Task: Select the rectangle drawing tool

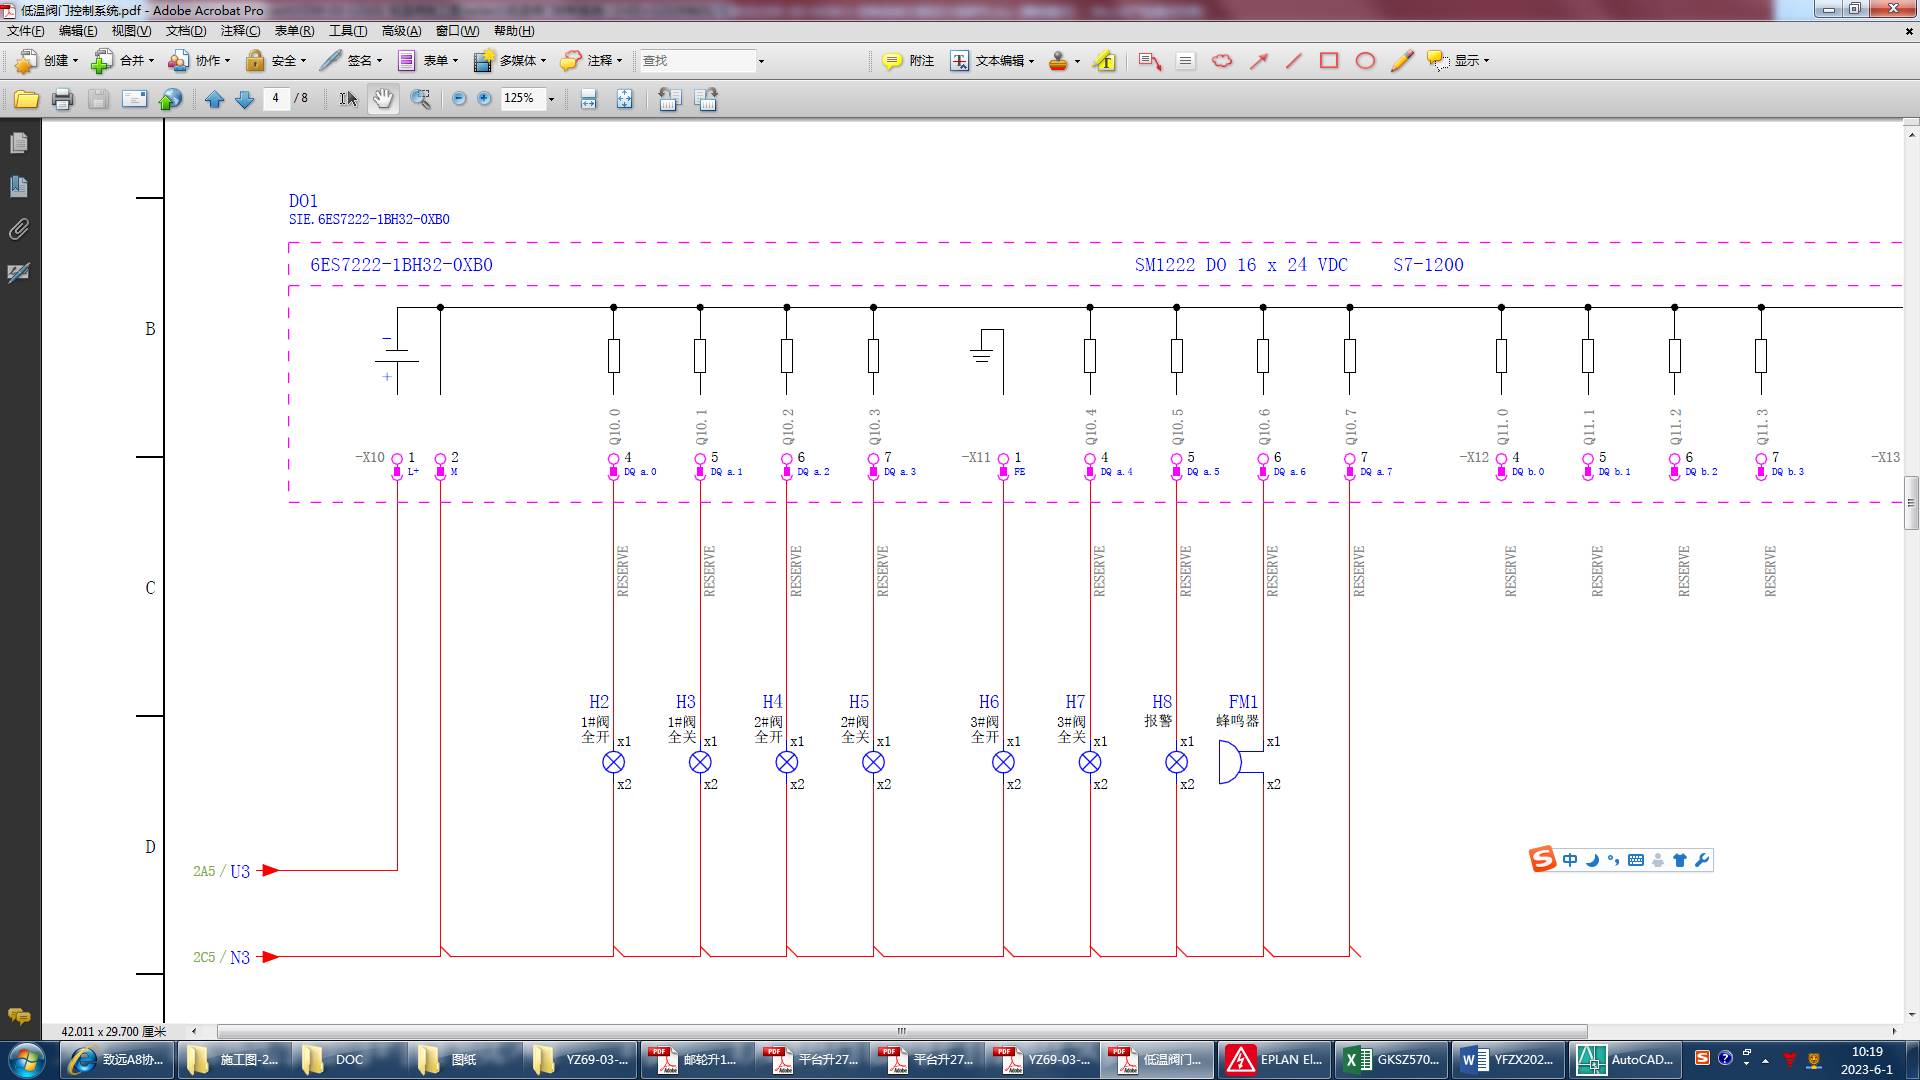Action: (1329, 61)
